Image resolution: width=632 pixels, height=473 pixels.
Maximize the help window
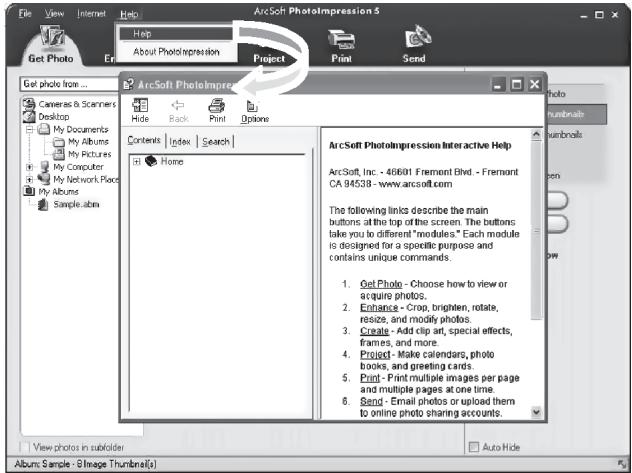516,85
